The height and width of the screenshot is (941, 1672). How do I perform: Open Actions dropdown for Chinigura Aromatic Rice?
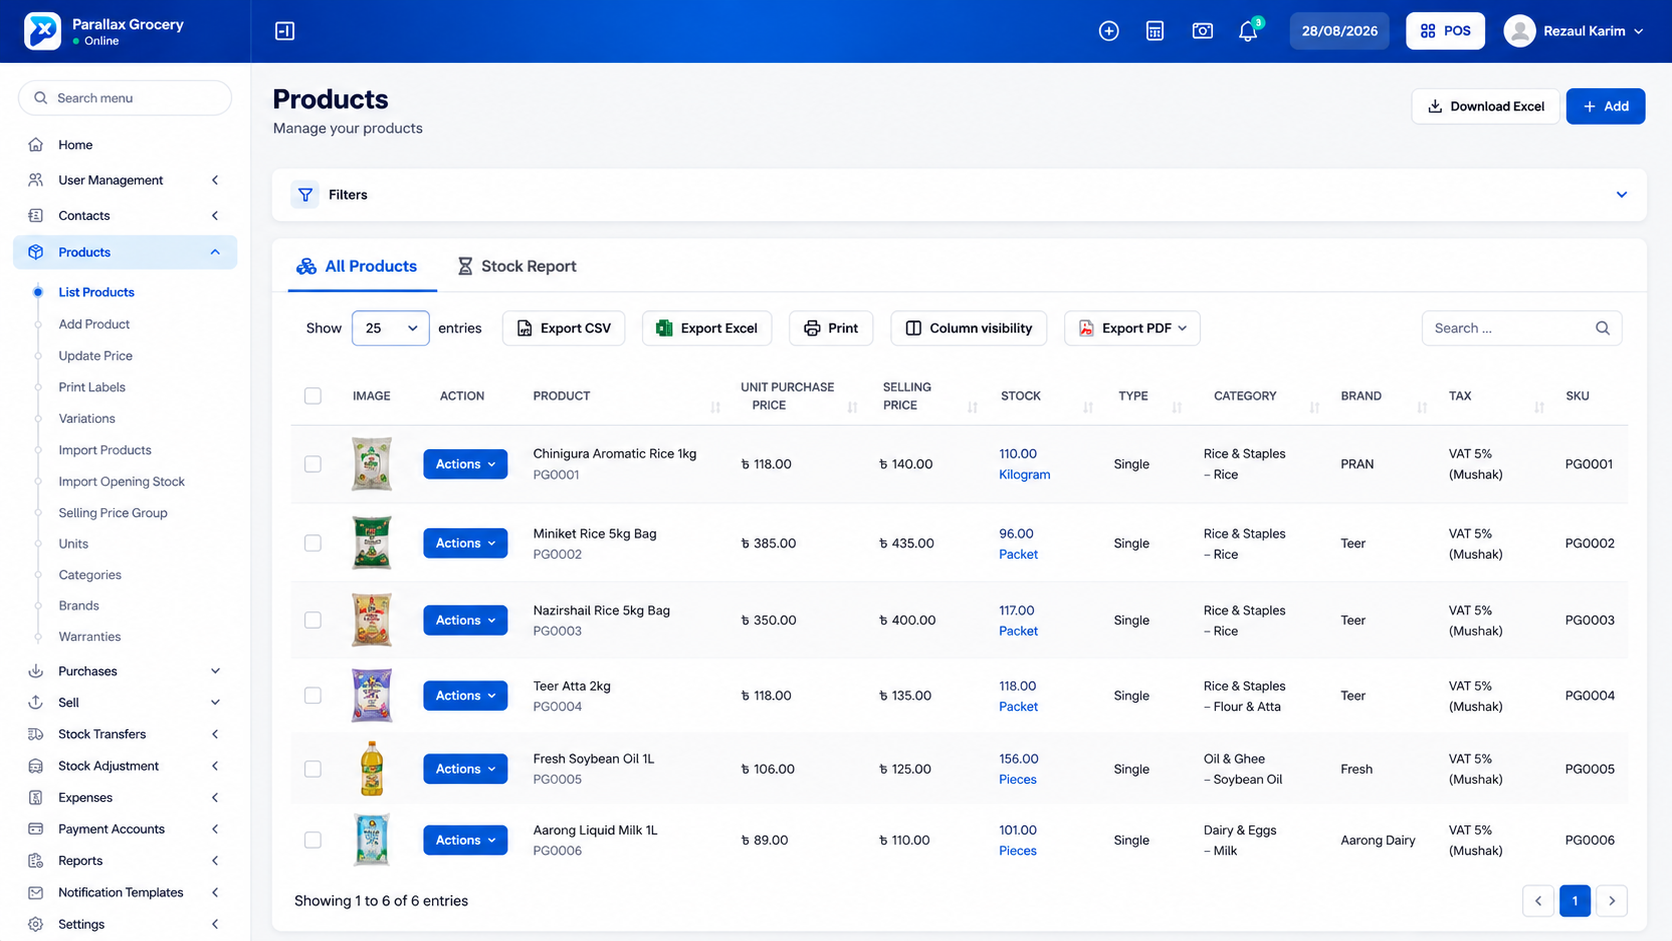tap(465, 464)
